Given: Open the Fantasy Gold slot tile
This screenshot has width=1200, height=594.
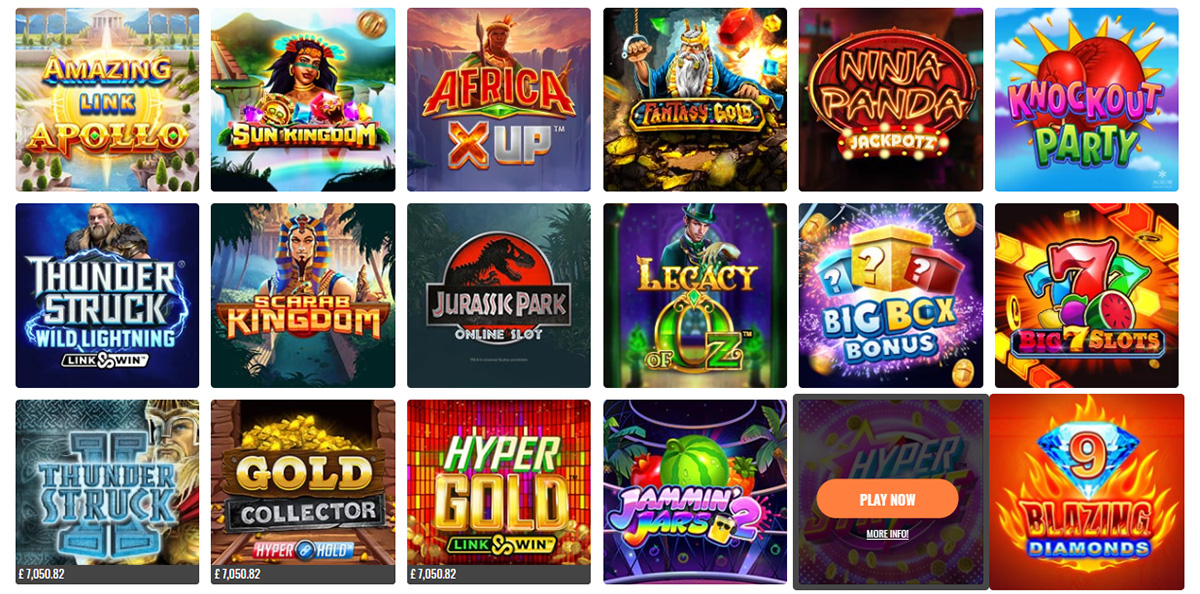Looking at the screenshot, I should point(695,99).
